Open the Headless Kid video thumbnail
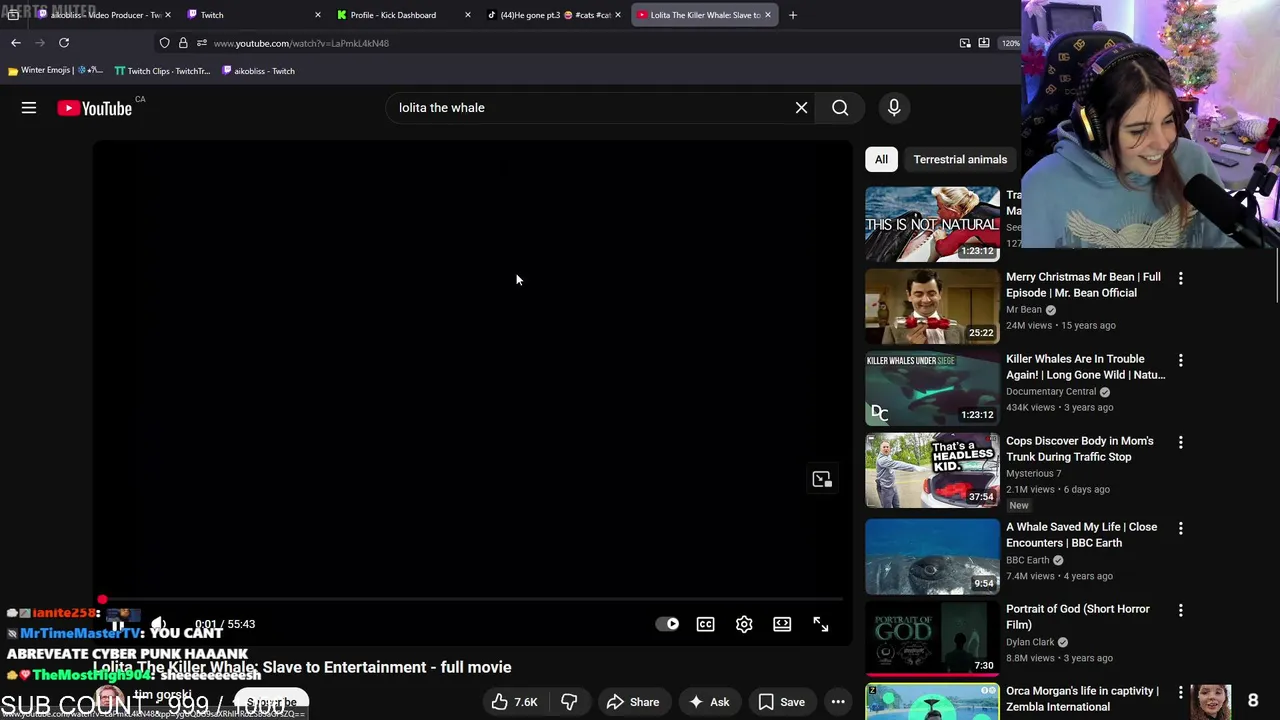The image size is (1280, 720). click(932, 470)
